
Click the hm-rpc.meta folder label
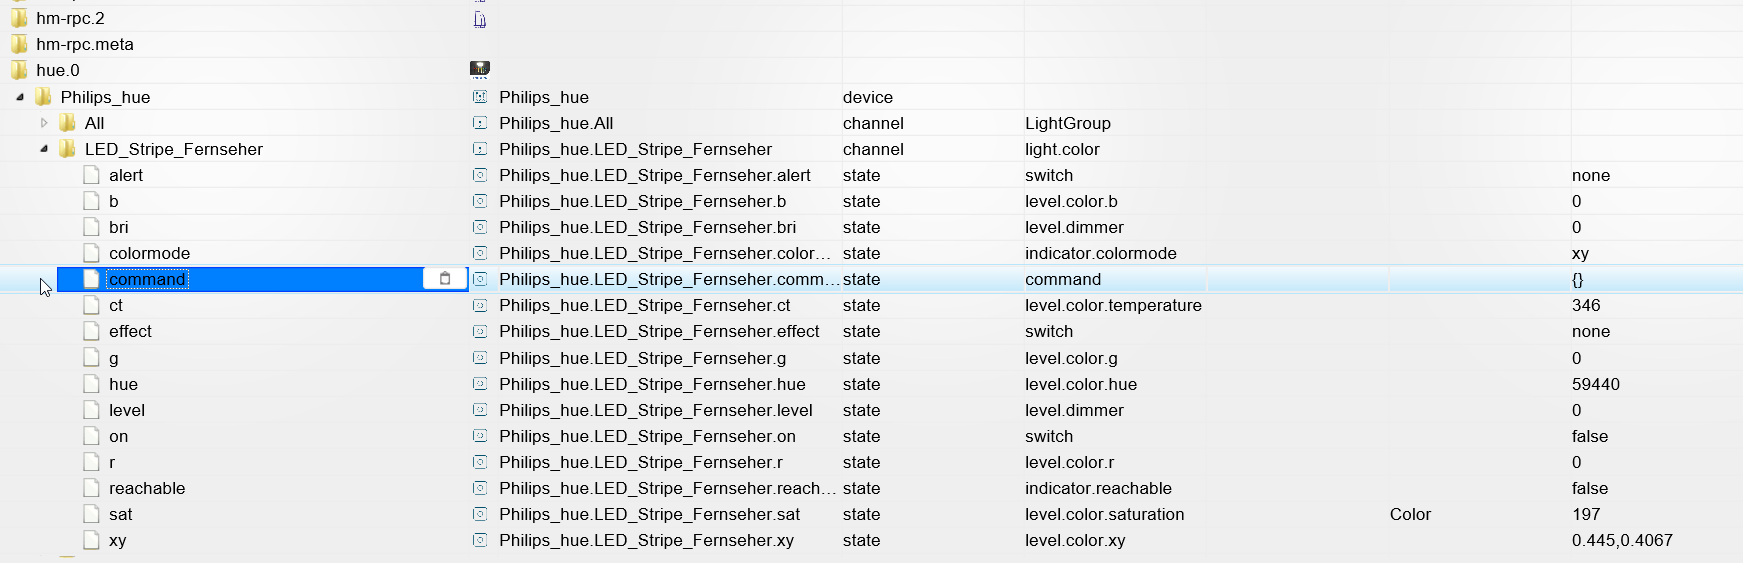(85, 44)
